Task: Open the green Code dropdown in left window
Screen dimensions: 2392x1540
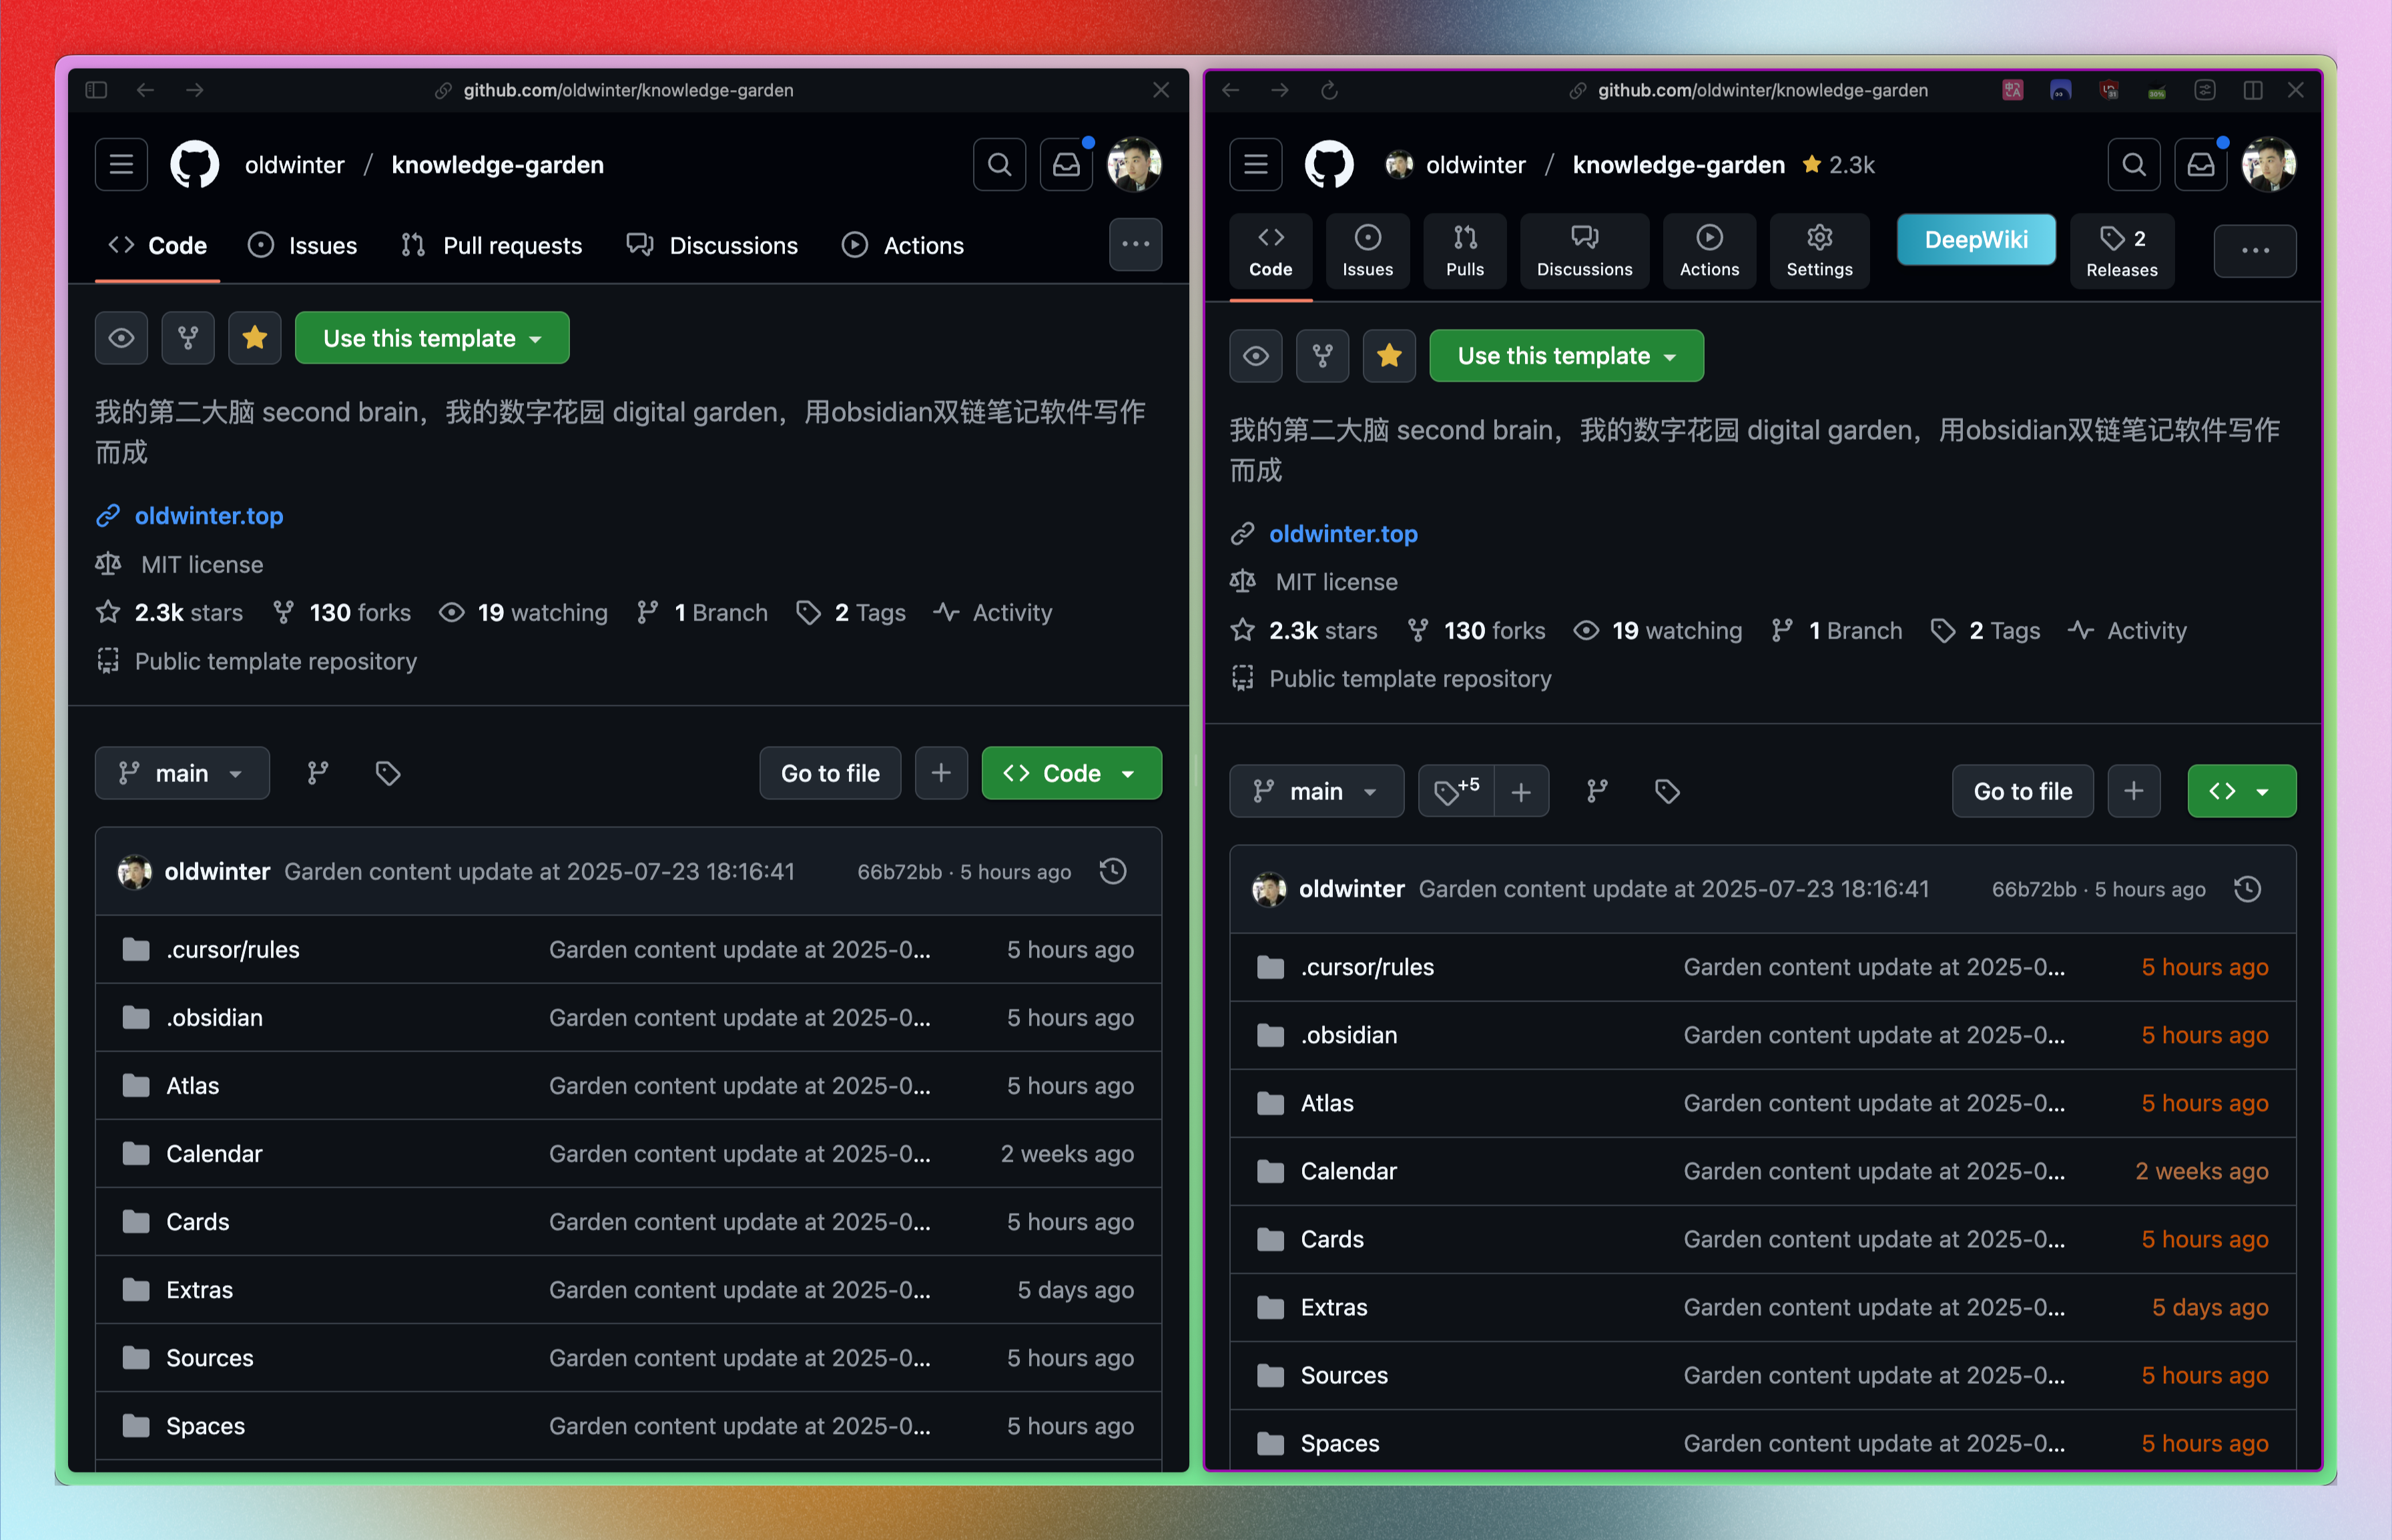Action: [x=1071, y=773]
